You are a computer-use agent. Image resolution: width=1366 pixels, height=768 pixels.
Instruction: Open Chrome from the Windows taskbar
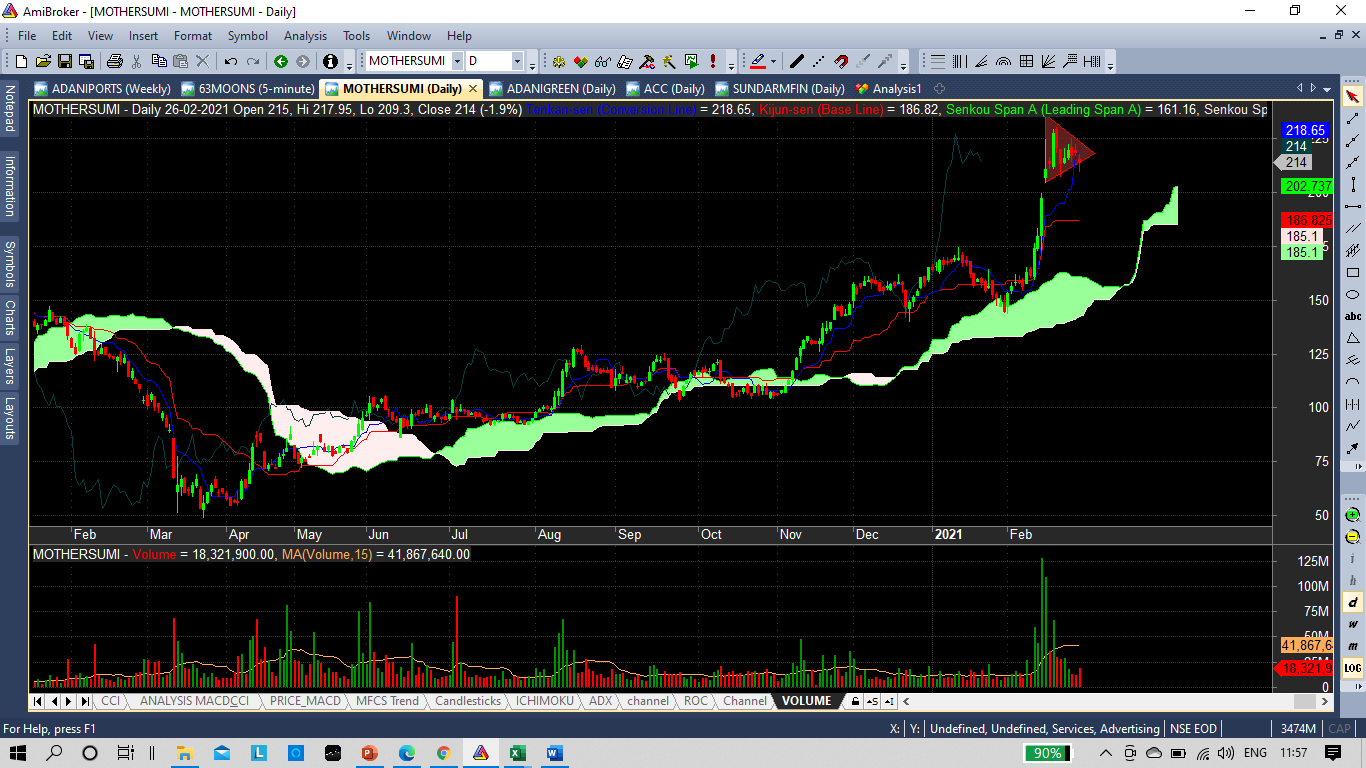click(x=443, y=752)
